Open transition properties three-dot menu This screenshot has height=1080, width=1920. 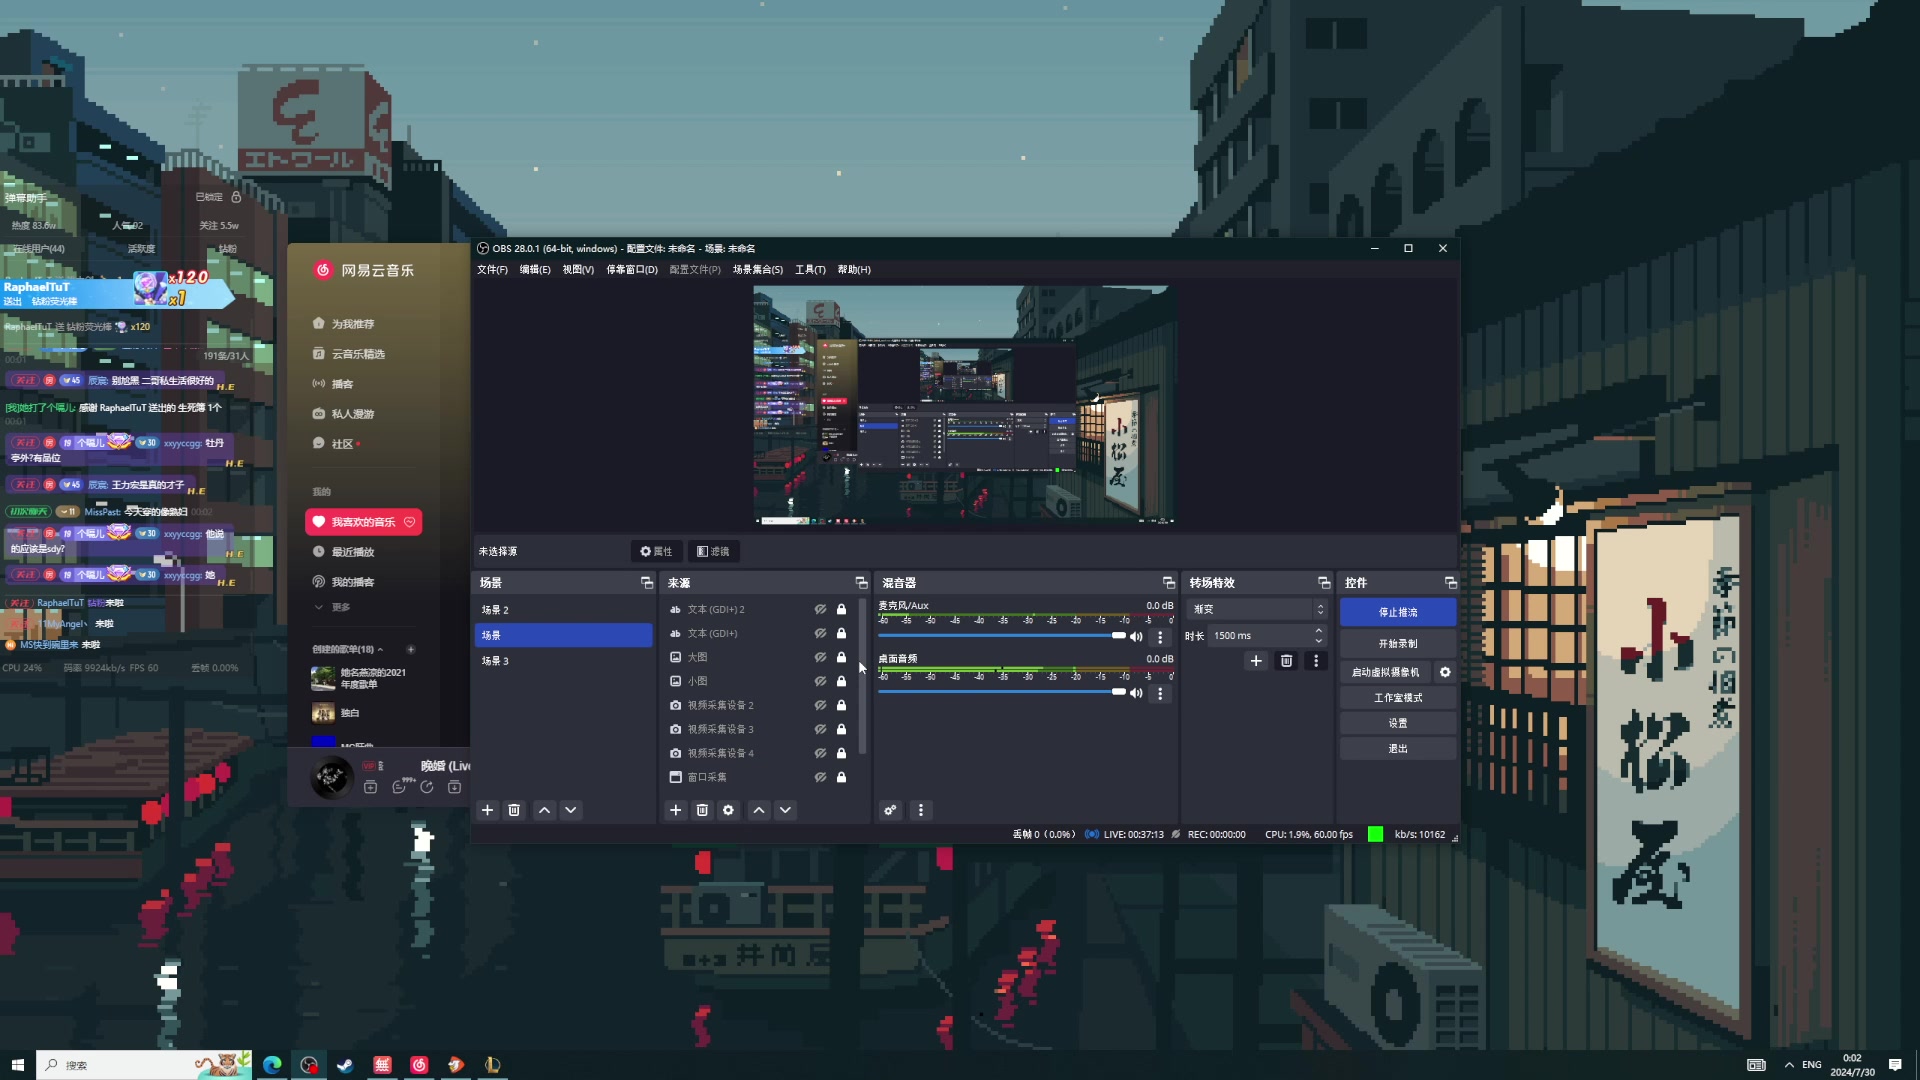pyautogui.click(x=1316, y=661)
